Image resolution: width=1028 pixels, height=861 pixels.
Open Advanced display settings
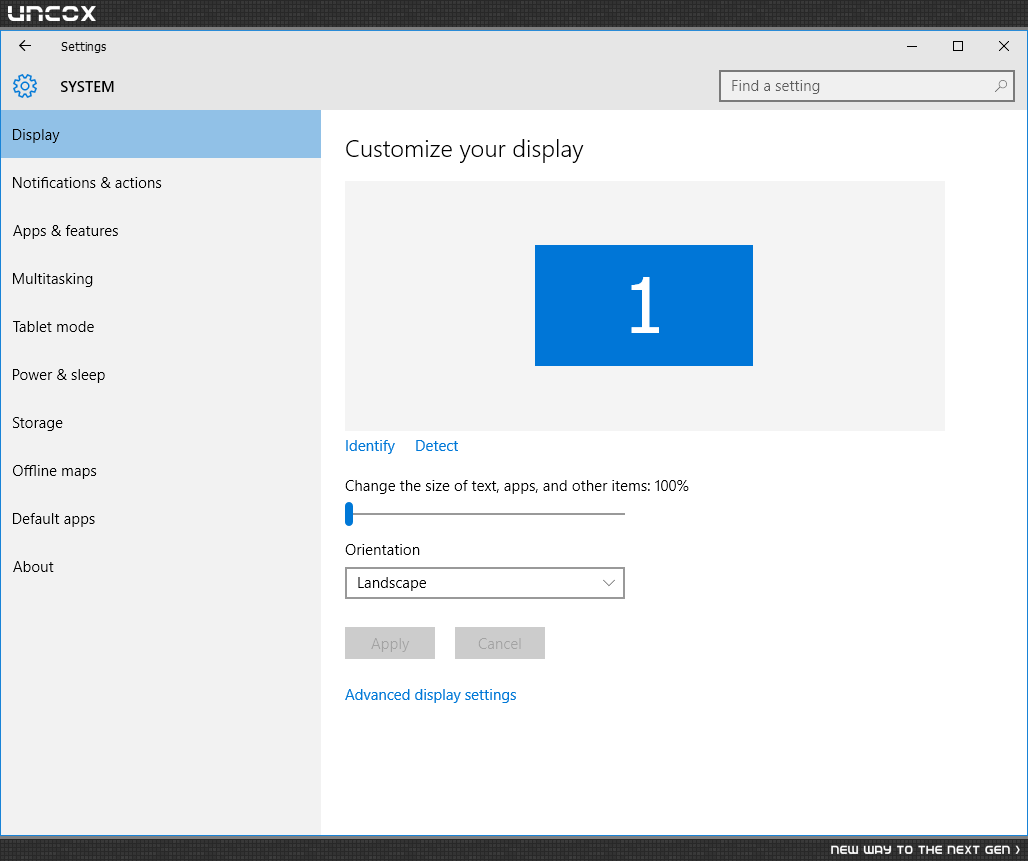(x=431, y=694)
